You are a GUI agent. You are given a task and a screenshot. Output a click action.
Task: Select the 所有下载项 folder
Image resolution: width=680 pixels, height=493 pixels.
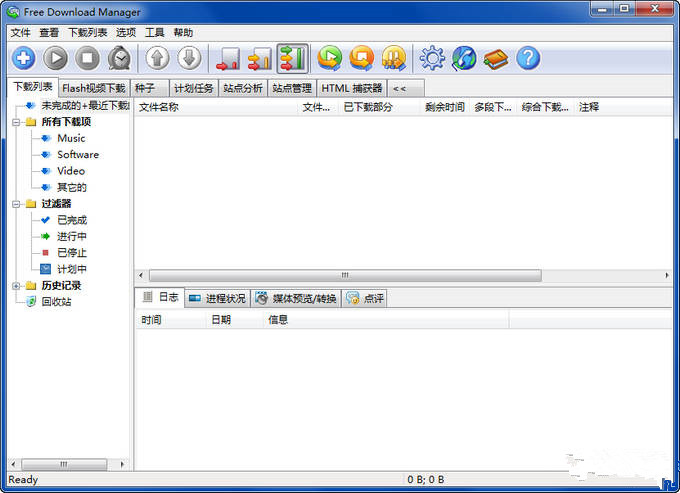(66, 122)
